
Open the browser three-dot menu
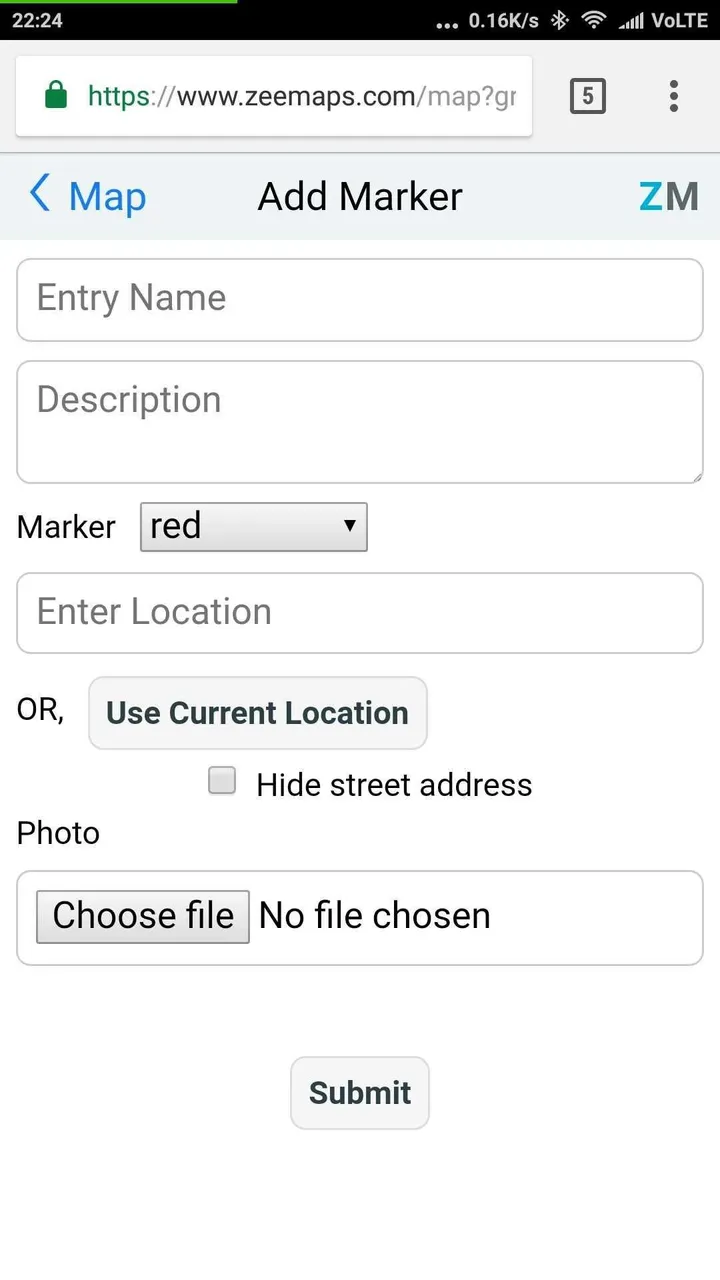click(x=674, y=96)
